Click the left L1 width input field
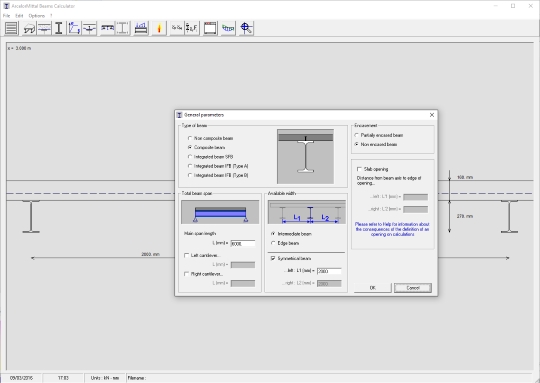The image size is (540, 383). (x=329, y=271)
